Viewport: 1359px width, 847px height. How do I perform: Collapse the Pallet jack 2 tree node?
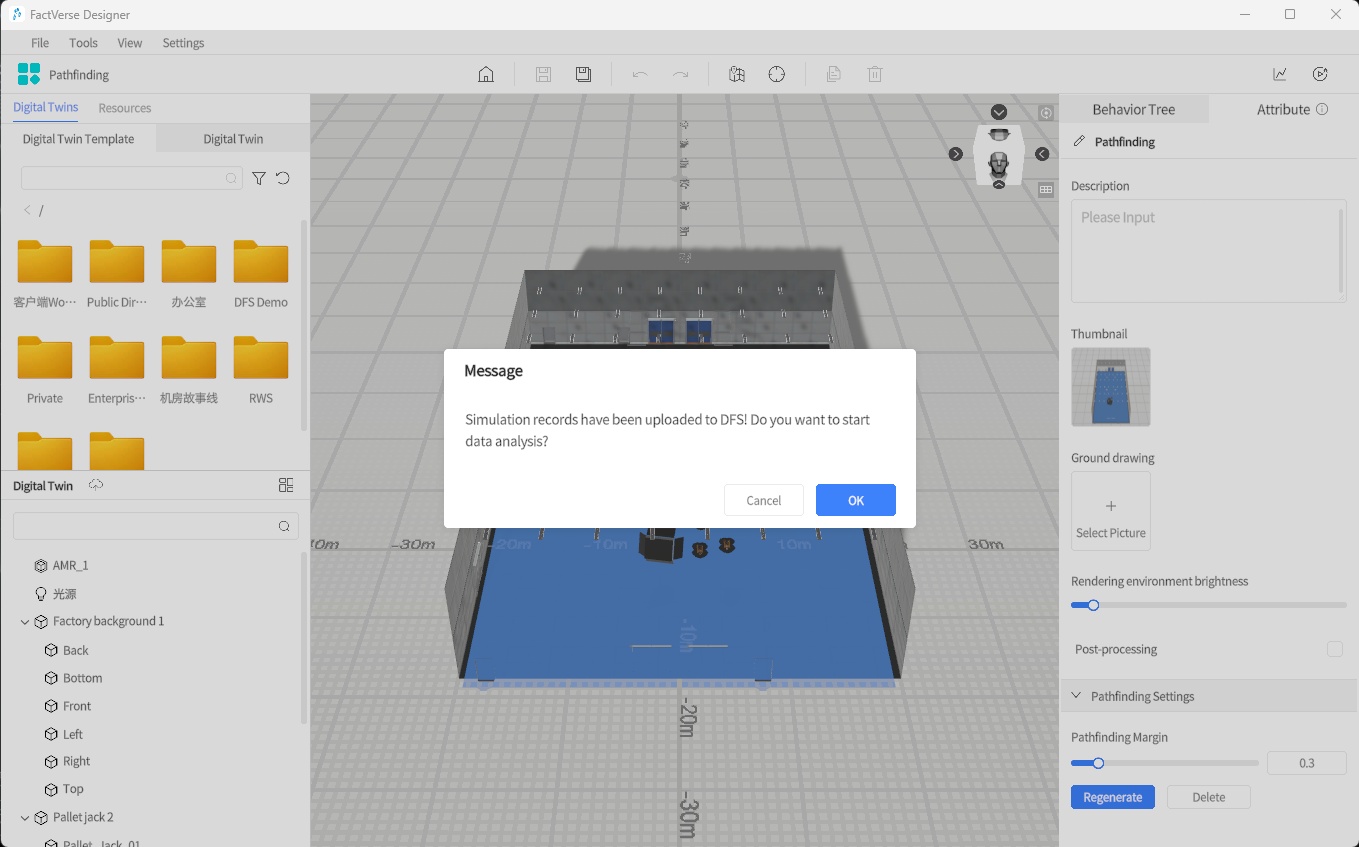25,818
